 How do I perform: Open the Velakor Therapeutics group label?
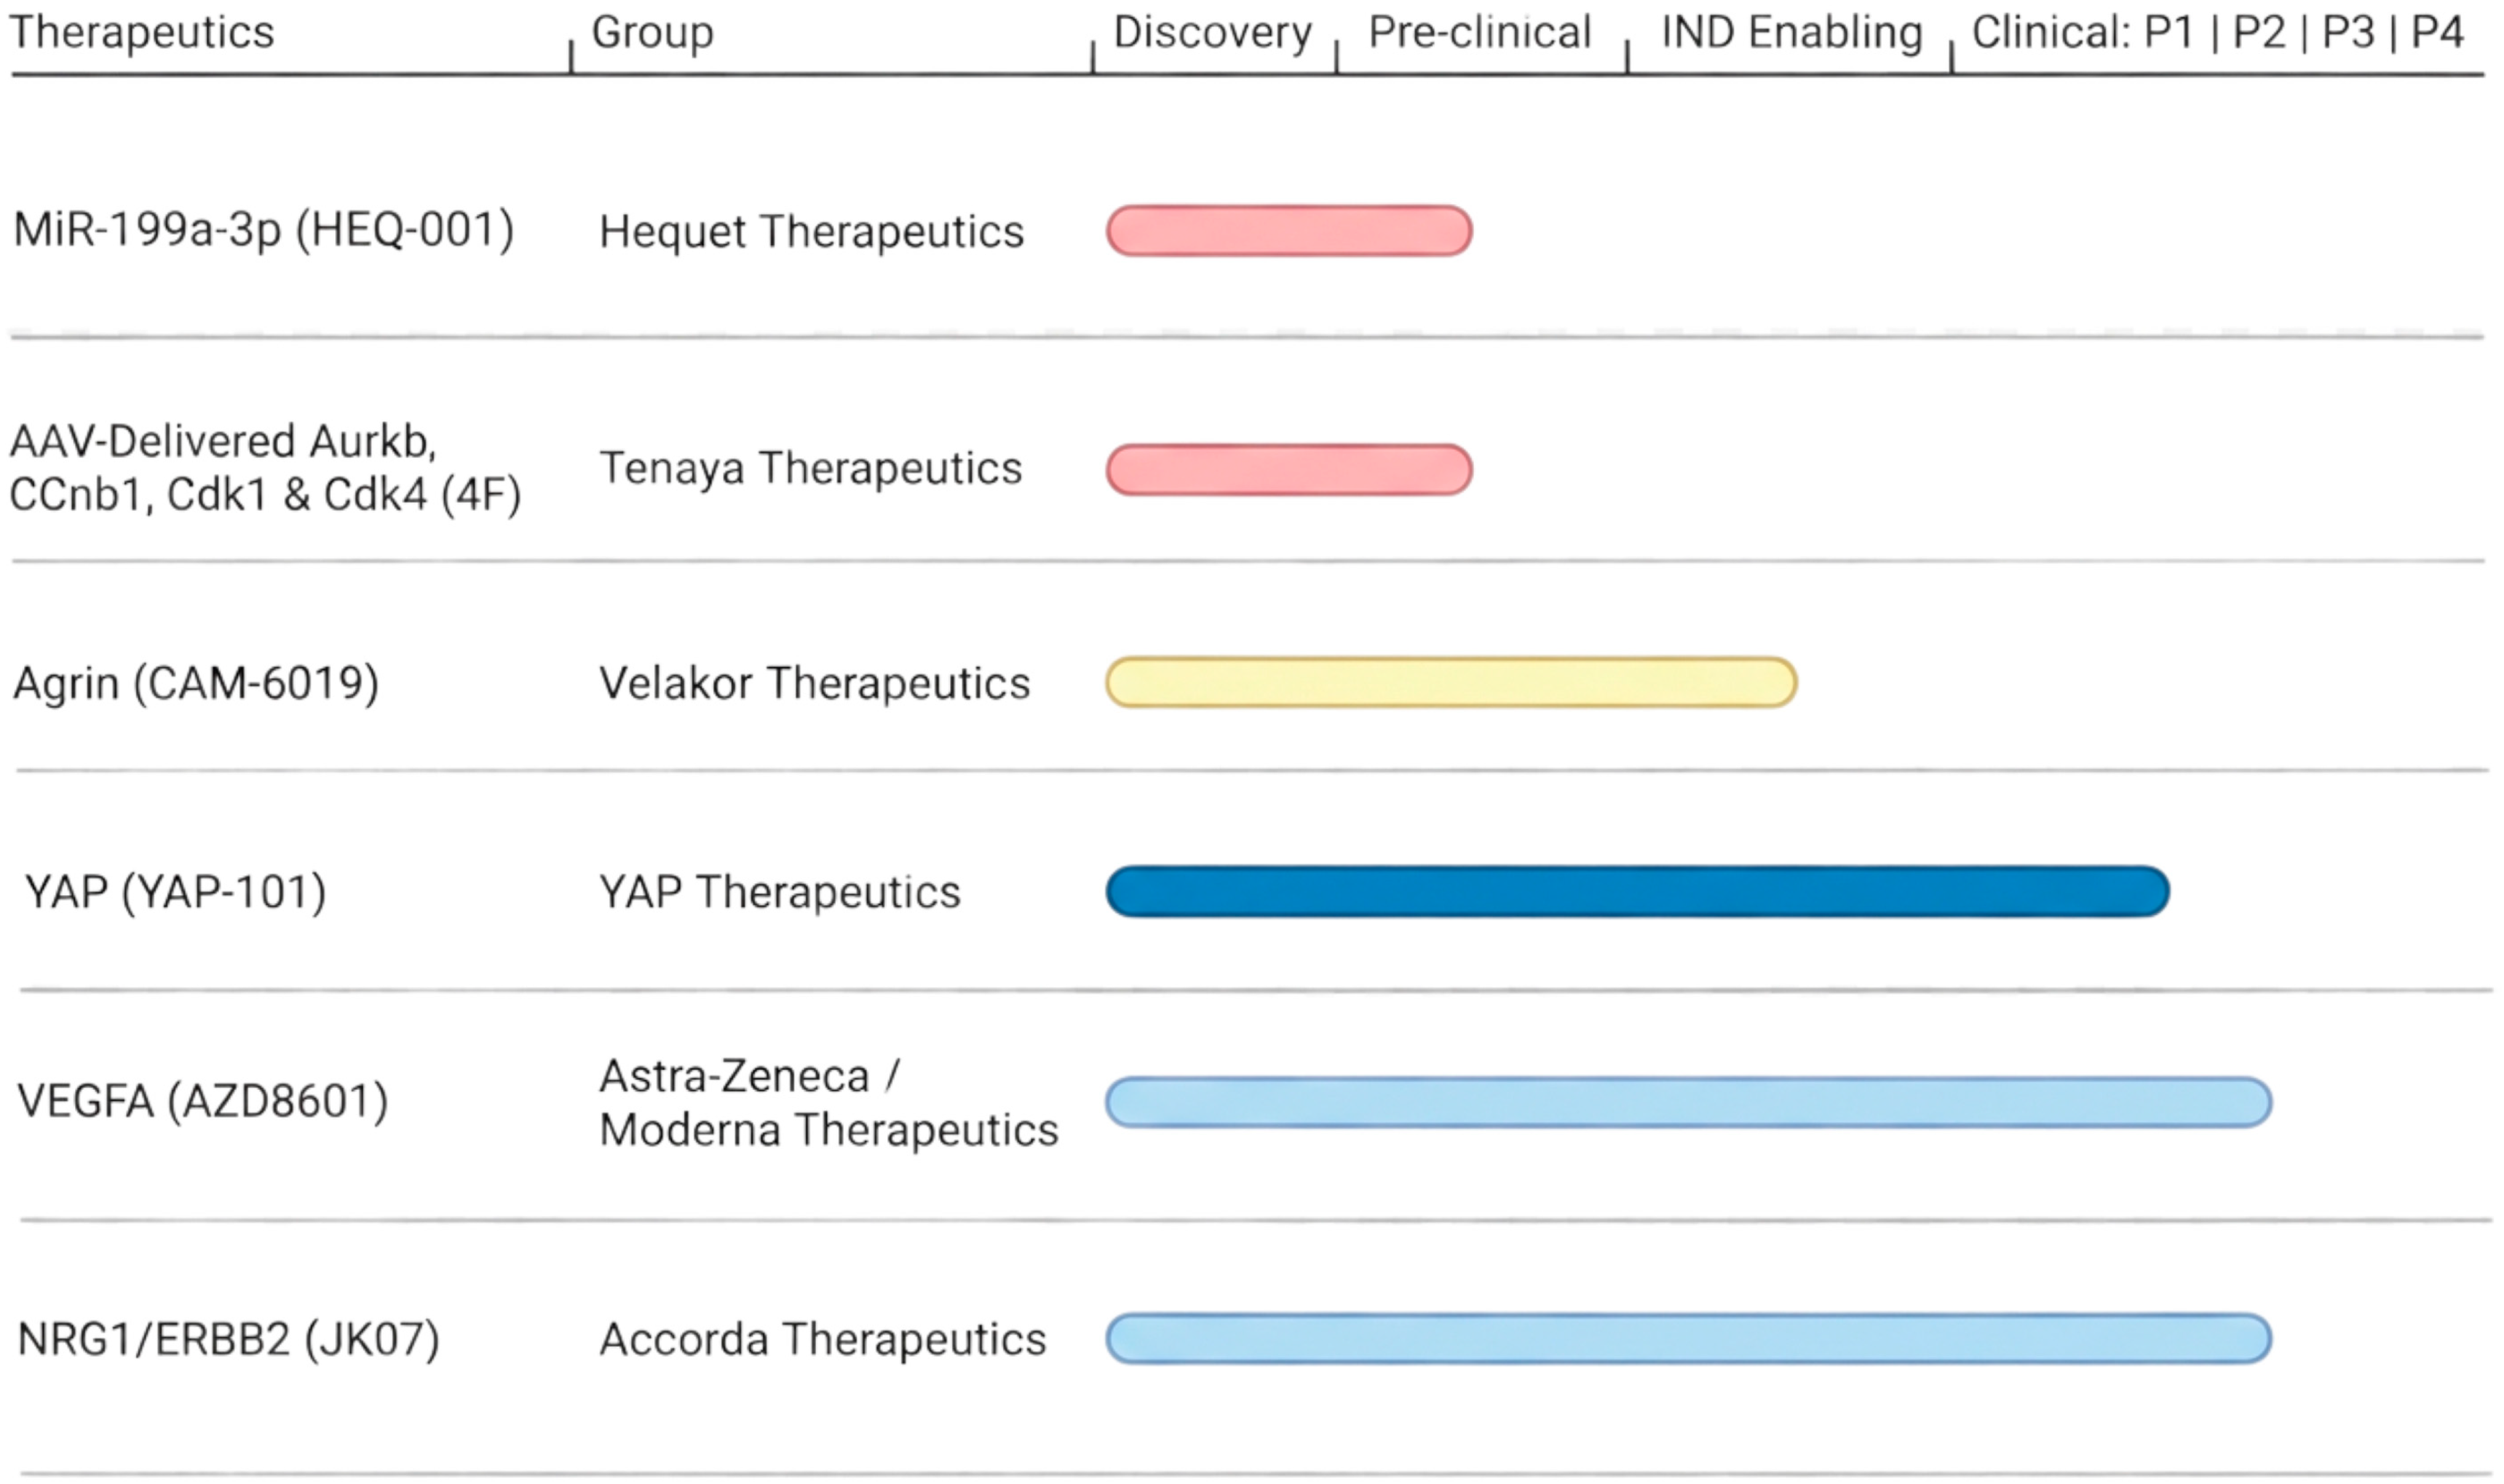pyautogui.click(x=814, y=684)
